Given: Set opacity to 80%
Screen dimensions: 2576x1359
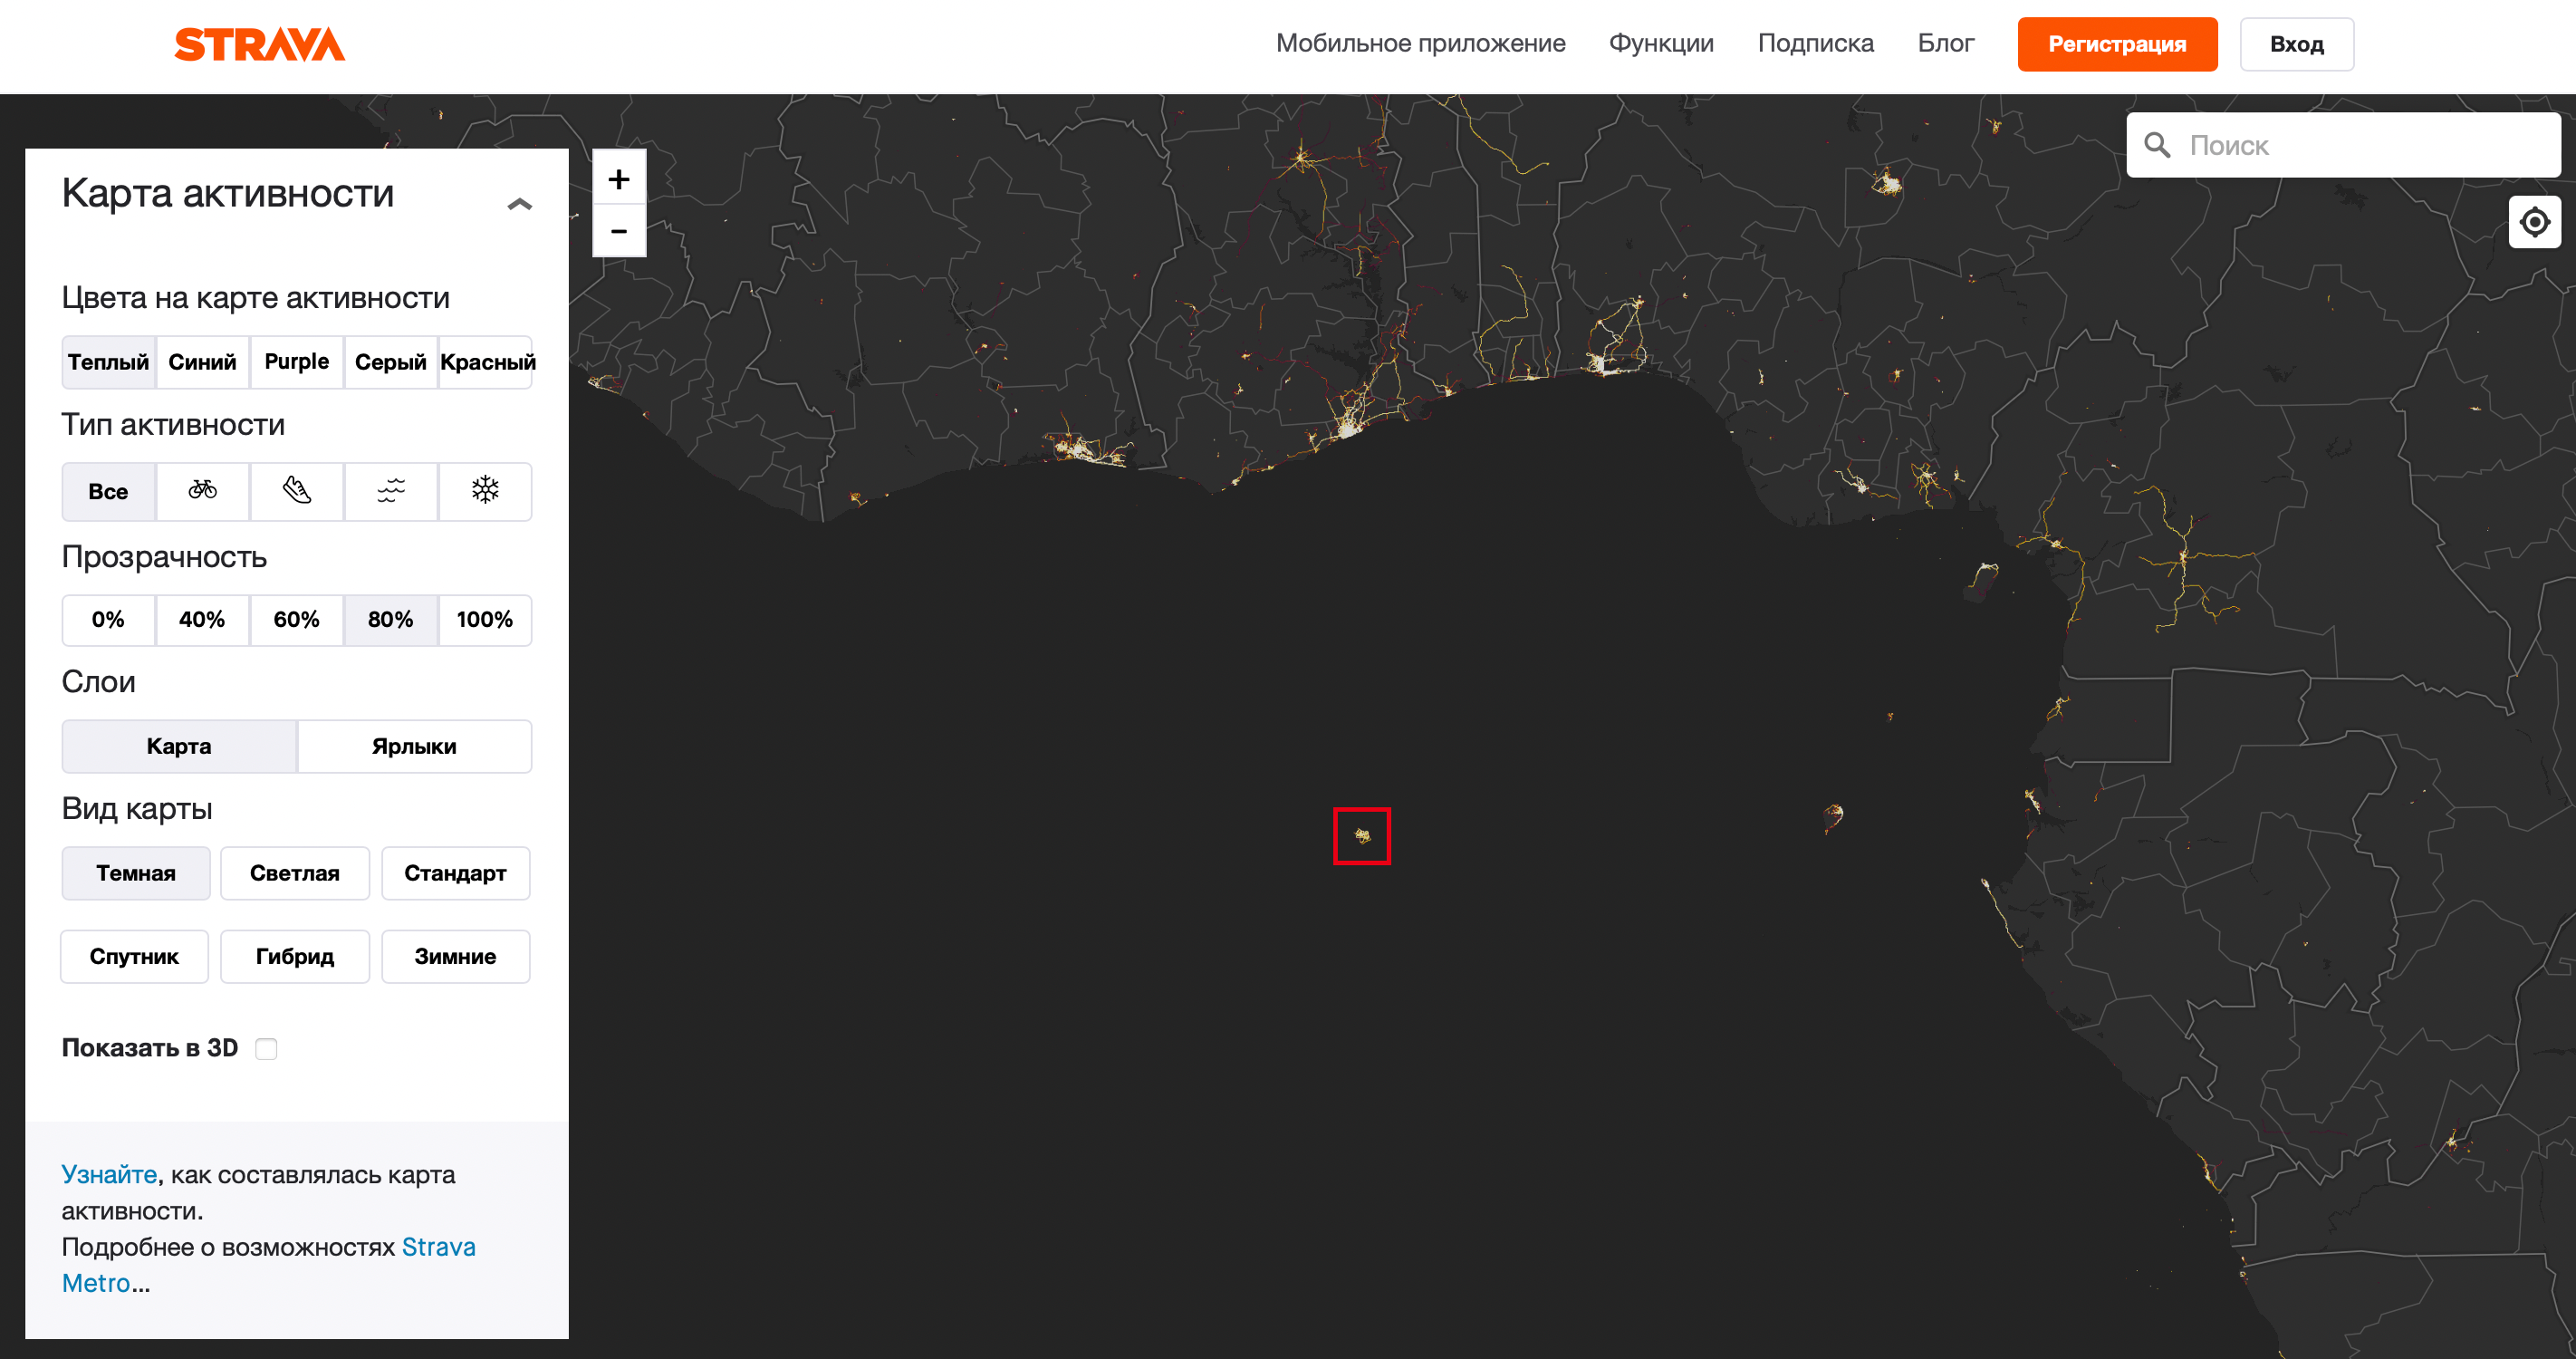Looking at the screenshot, I should [391, 620].
